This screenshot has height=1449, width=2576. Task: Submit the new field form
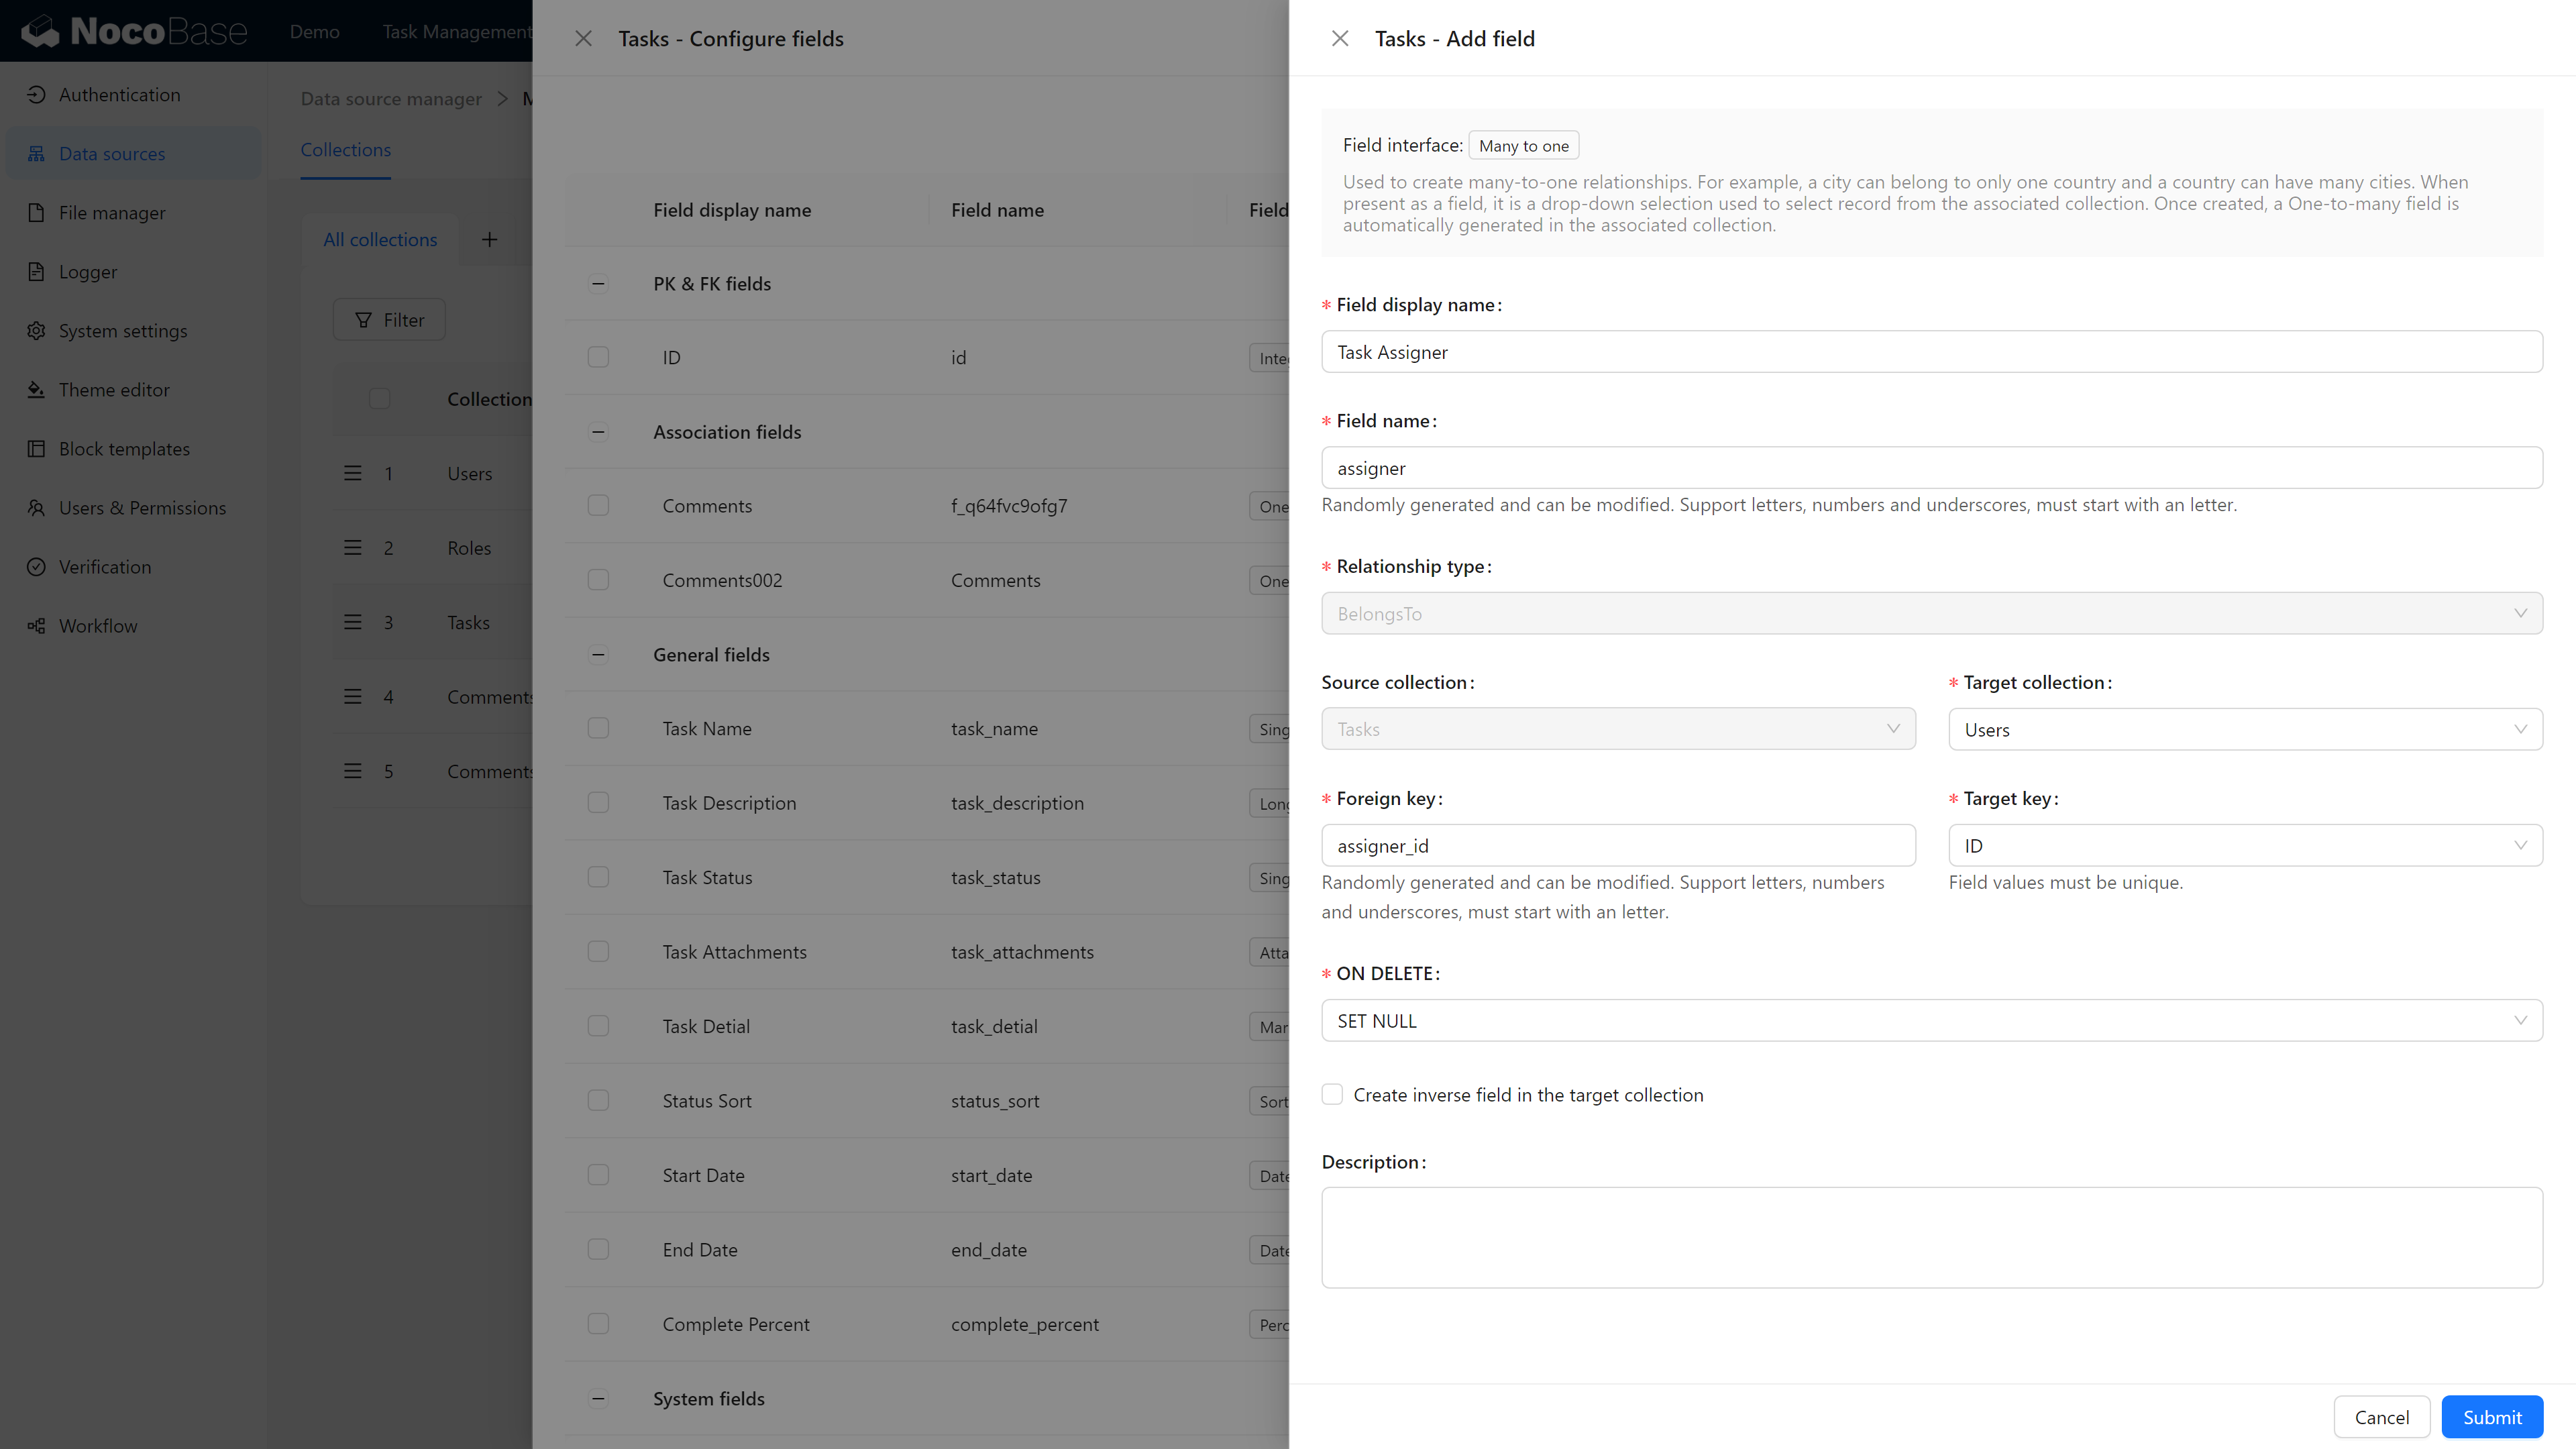(x=2491, y=1417)
